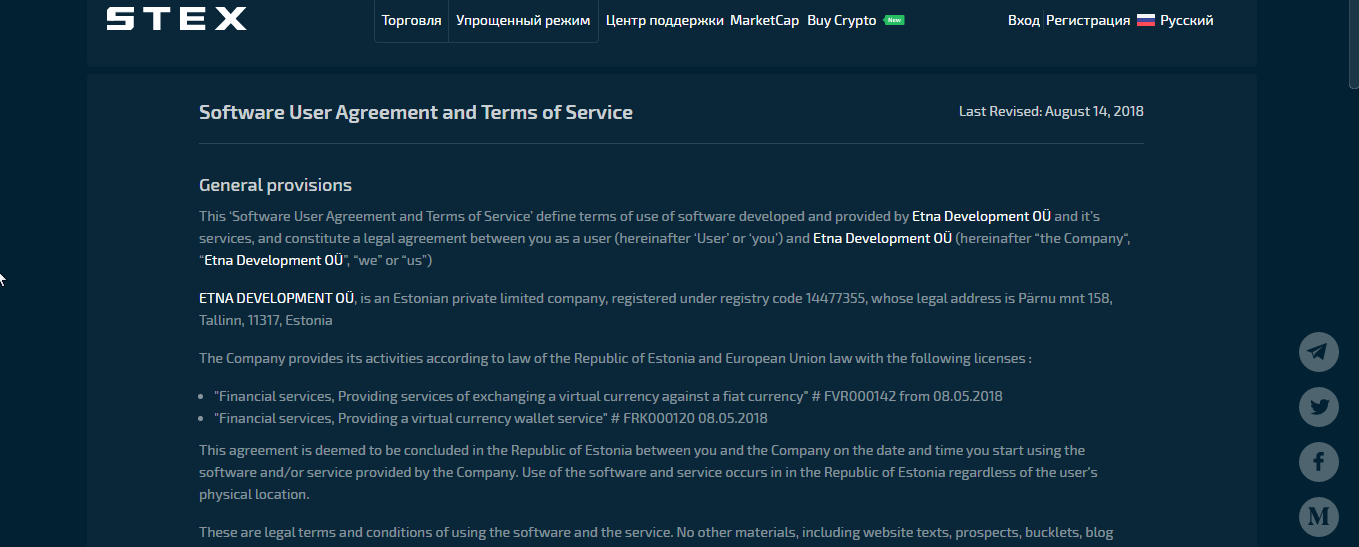The image size is (1359, 547).
Task: Open the Русский language selector
Action: click(1187, 20)
